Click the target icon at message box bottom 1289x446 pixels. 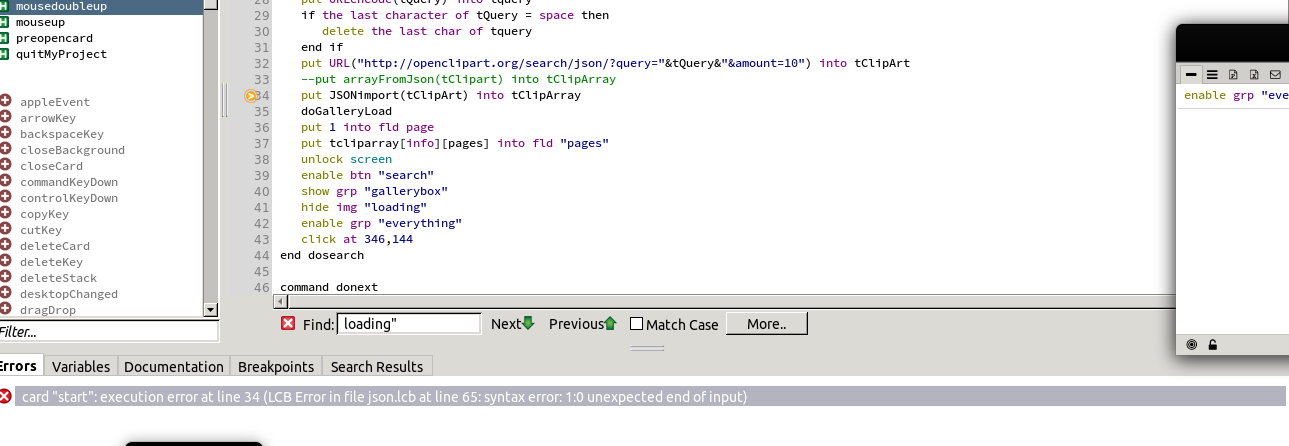[1191, 345]
